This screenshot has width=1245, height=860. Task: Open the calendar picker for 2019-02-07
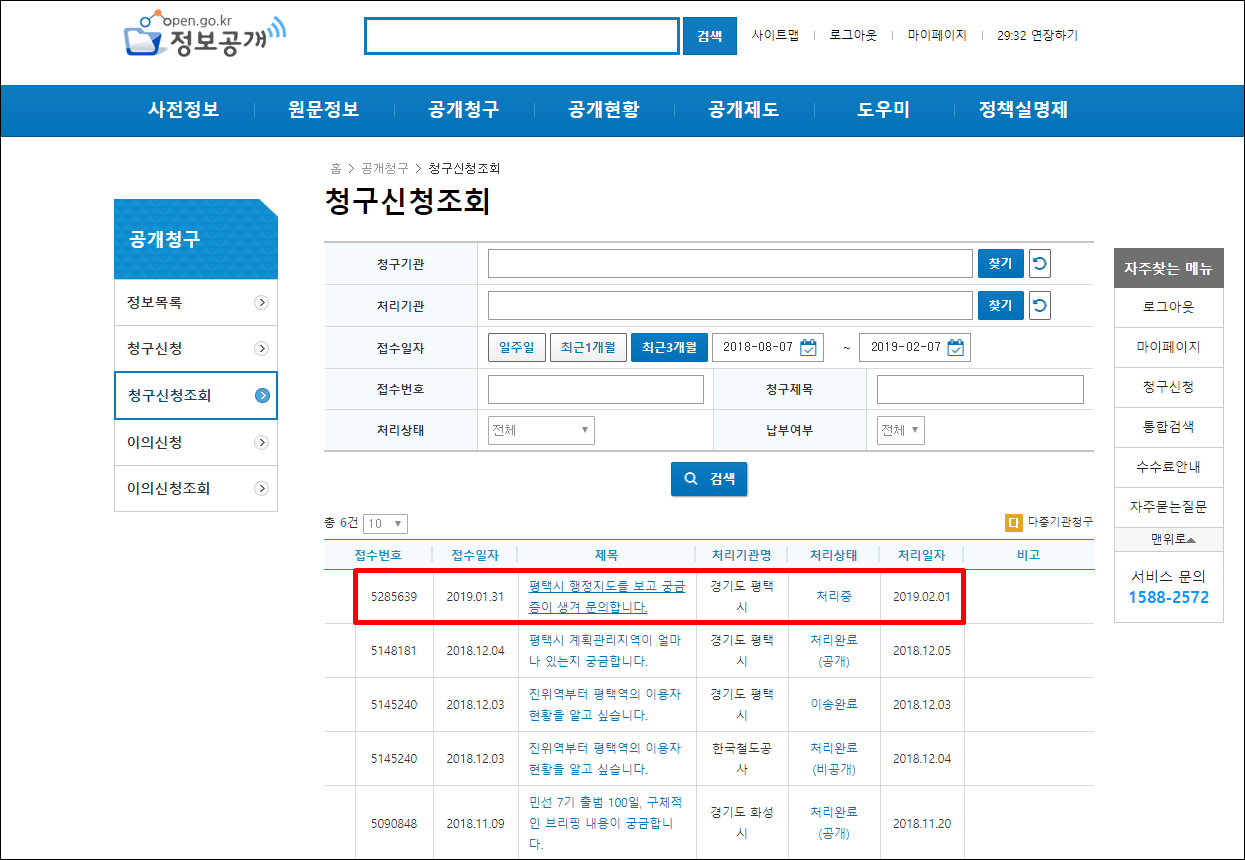[x=955, y=347]
